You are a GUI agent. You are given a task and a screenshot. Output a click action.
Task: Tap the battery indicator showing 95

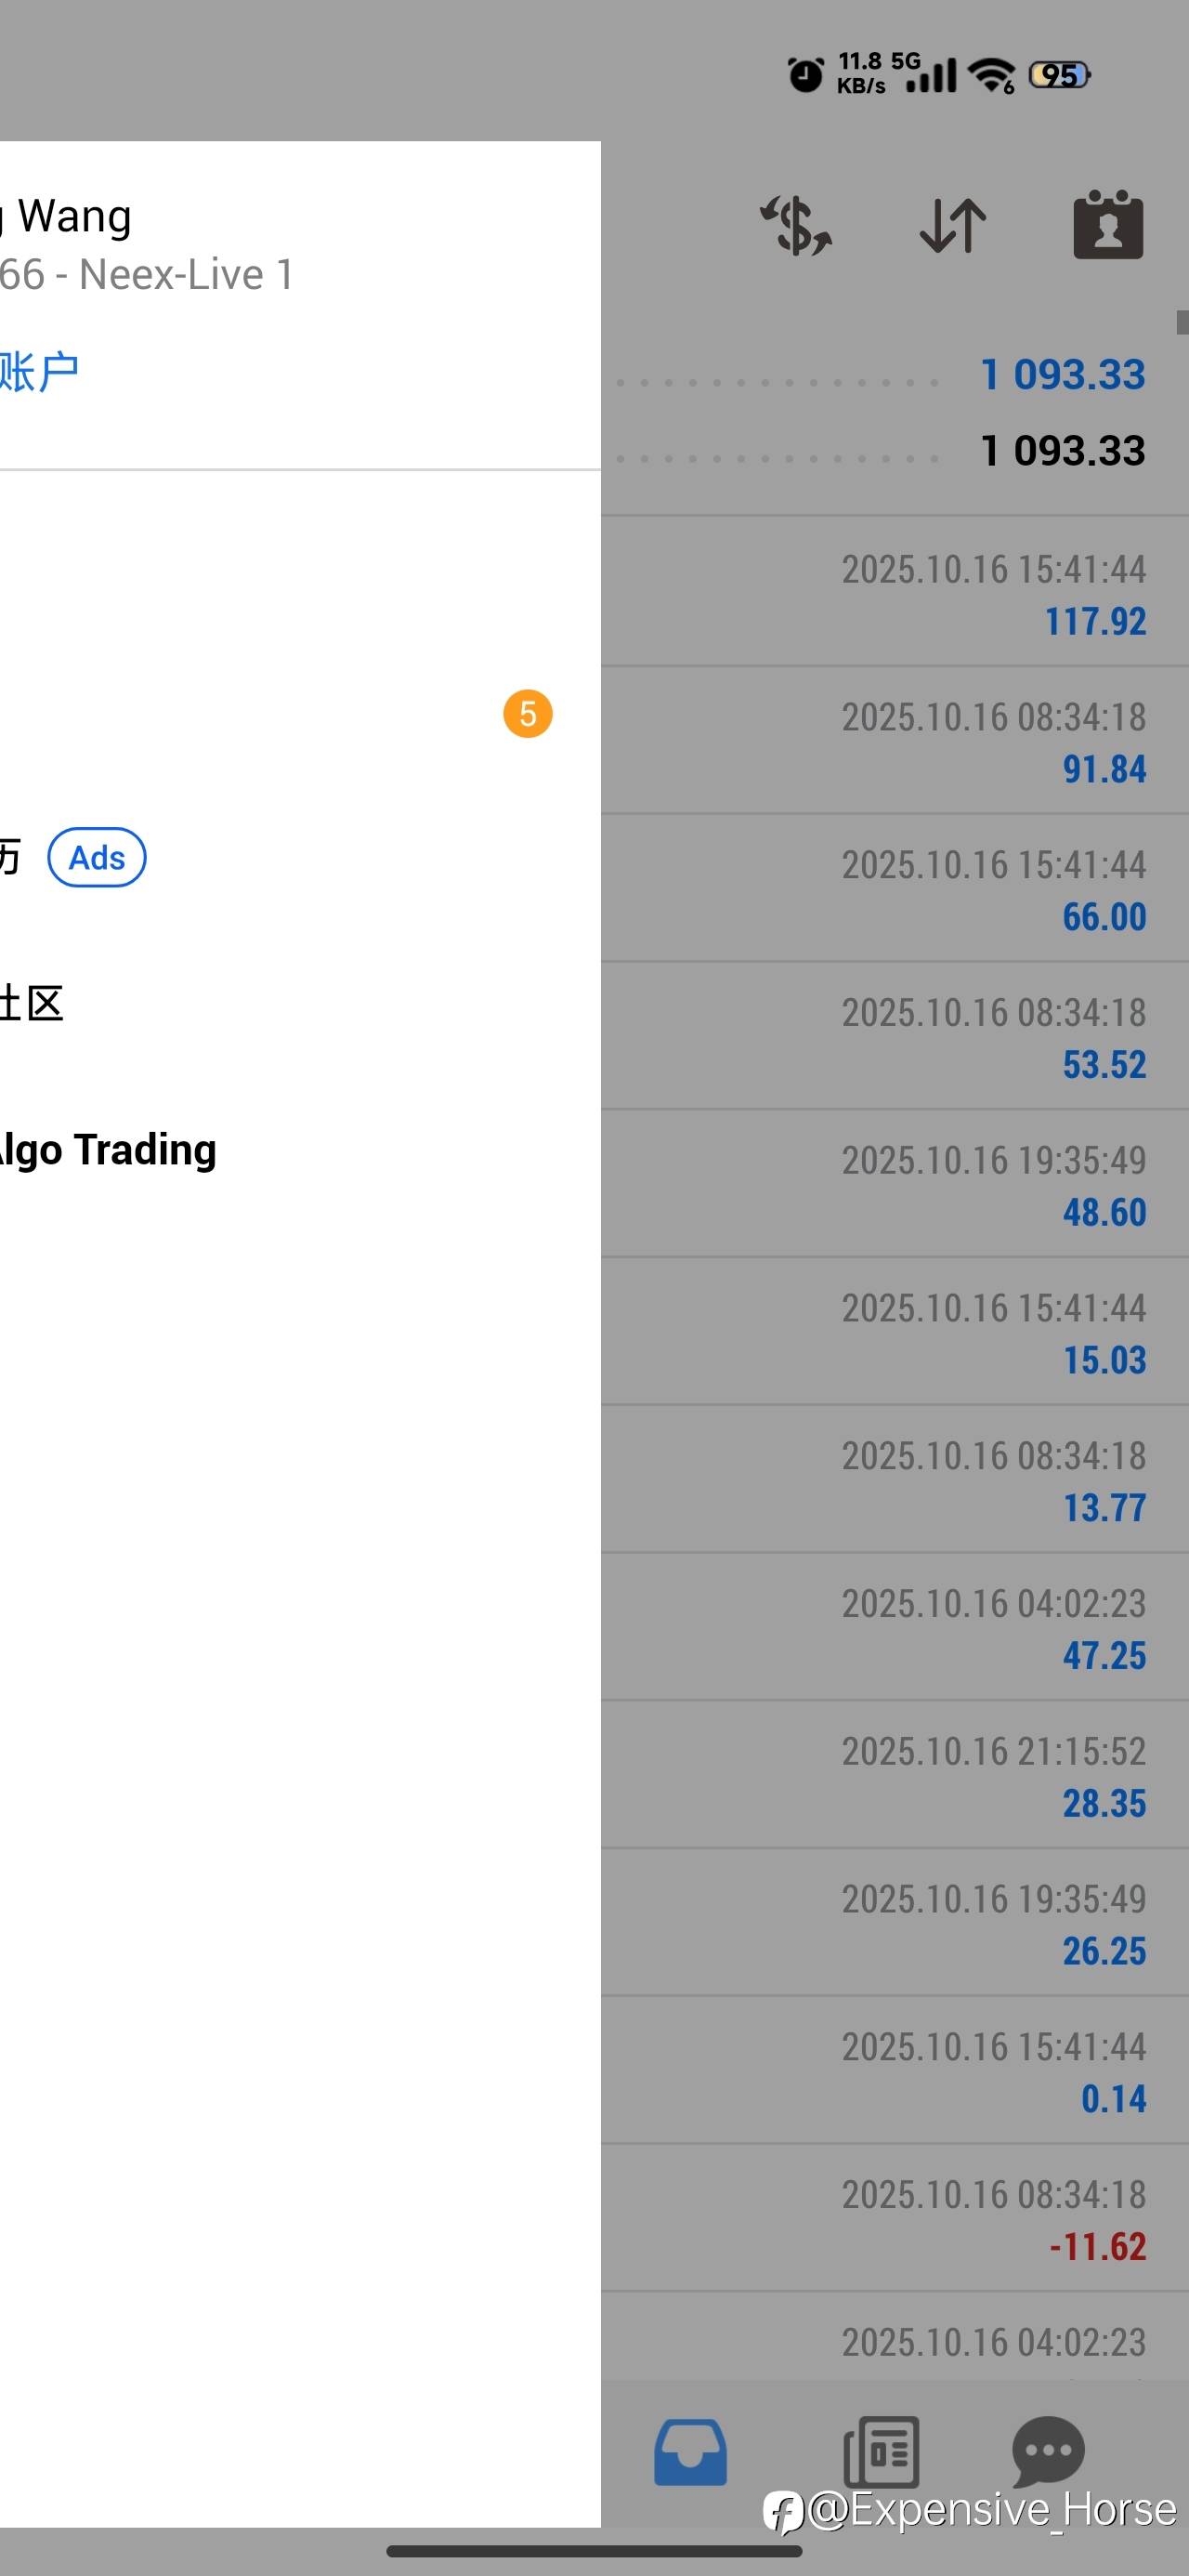pos(1060,75)
